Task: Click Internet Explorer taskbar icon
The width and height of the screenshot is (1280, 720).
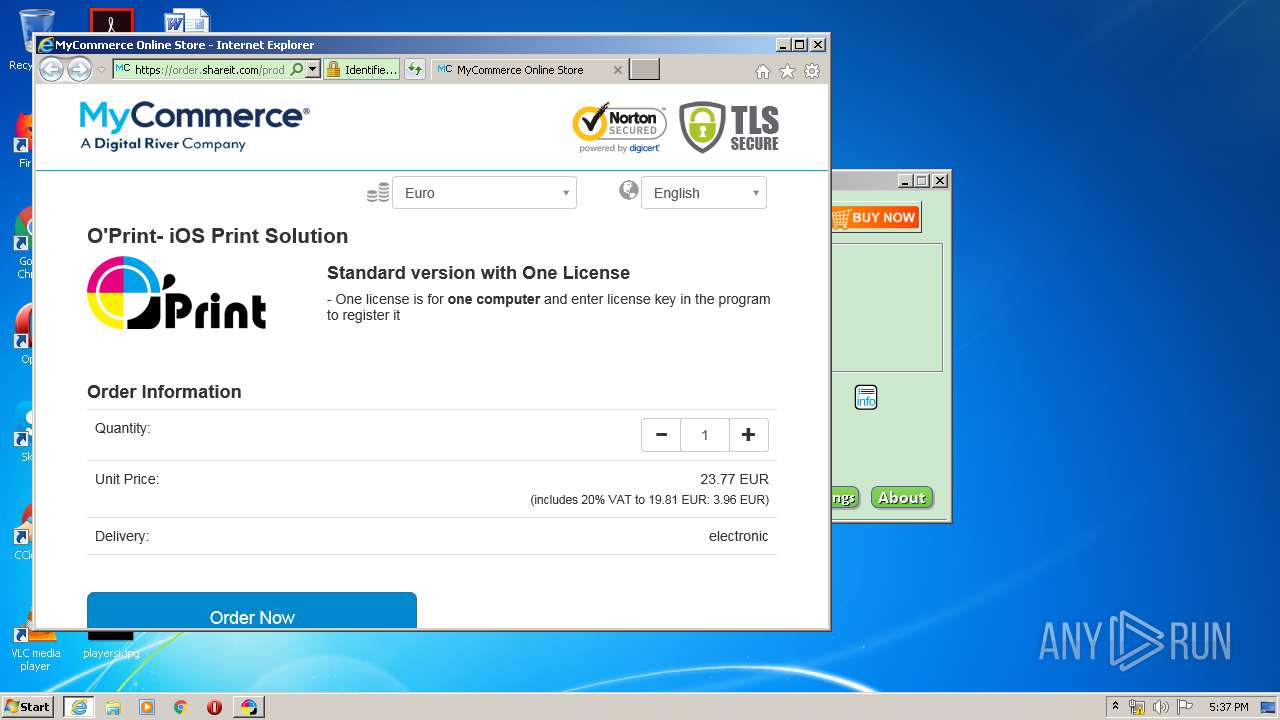Action: pos(79,707)
